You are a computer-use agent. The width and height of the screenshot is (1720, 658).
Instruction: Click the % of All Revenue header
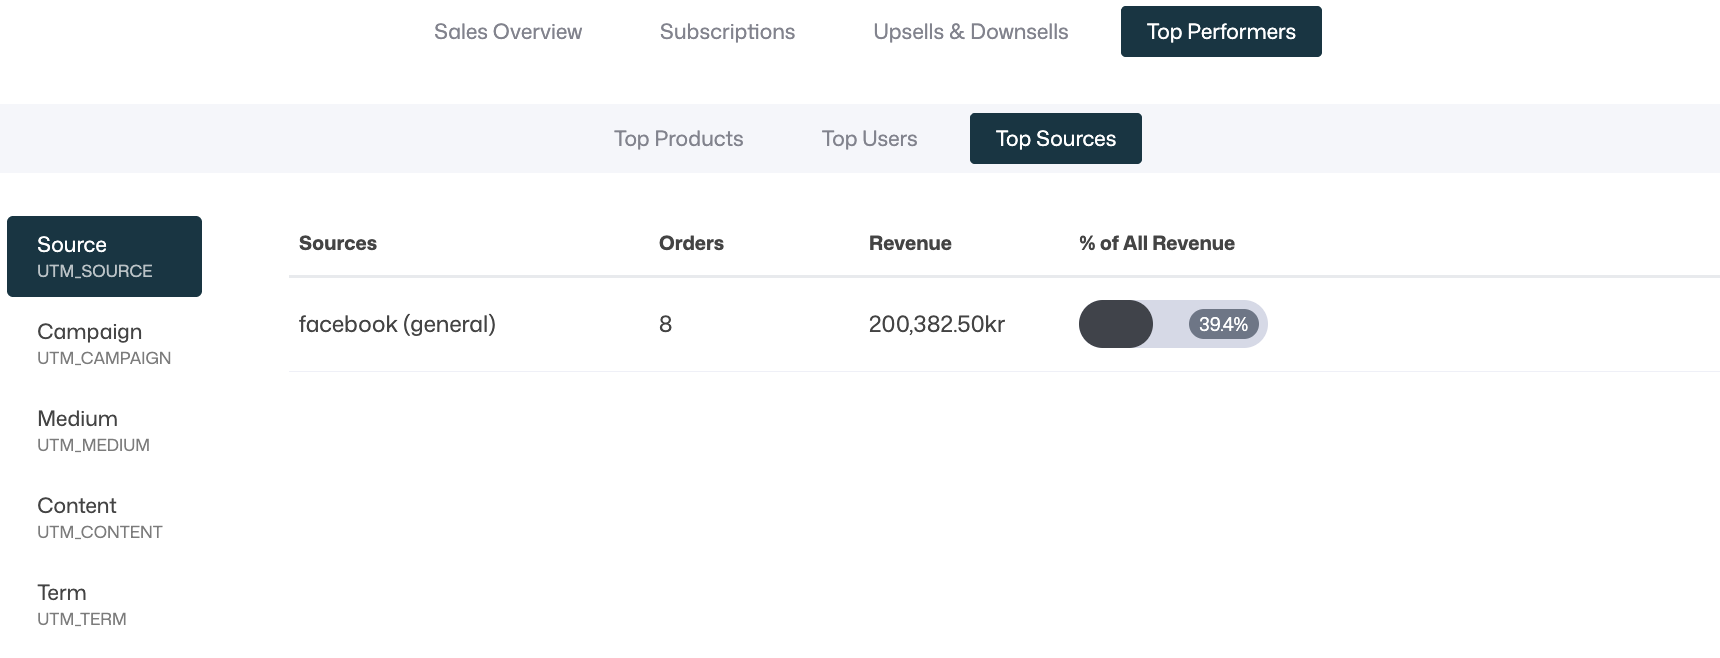(1157, 243)
